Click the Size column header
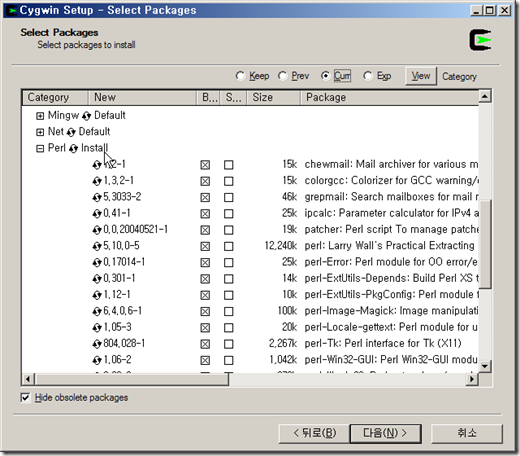520x456 pixels. (x=274, y=97)
